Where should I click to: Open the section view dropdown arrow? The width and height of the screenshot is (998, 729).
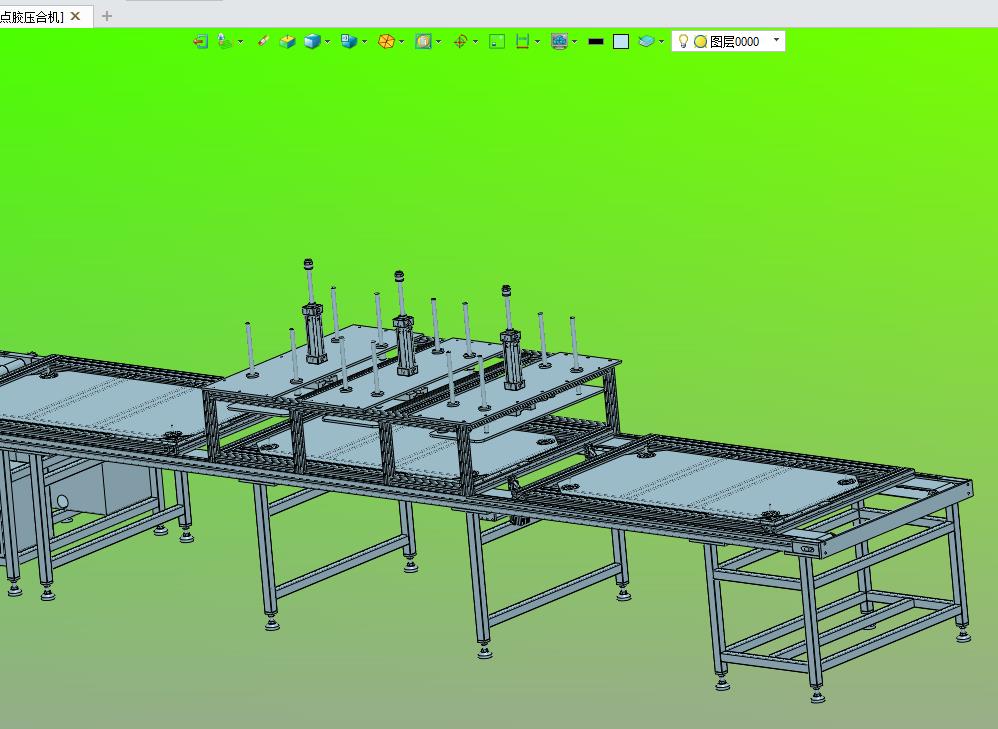coord(439,41)
